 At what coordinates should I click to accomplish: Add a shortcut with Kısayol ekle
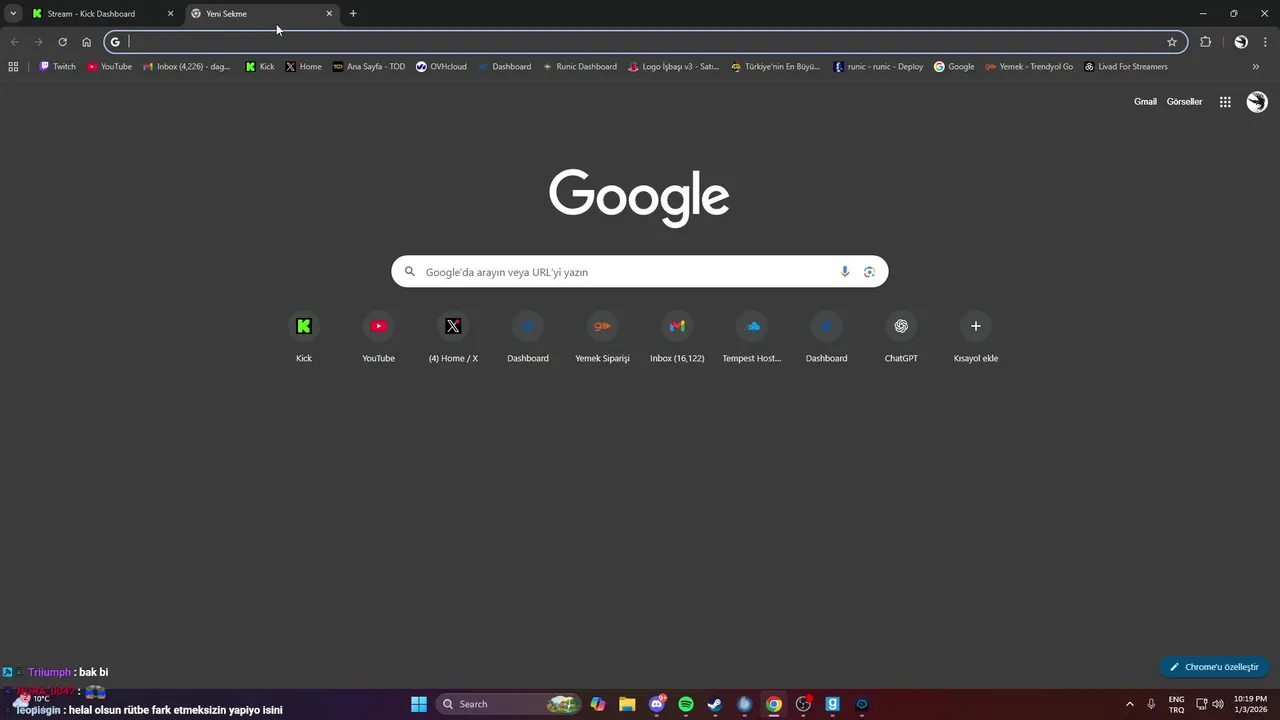976,337
